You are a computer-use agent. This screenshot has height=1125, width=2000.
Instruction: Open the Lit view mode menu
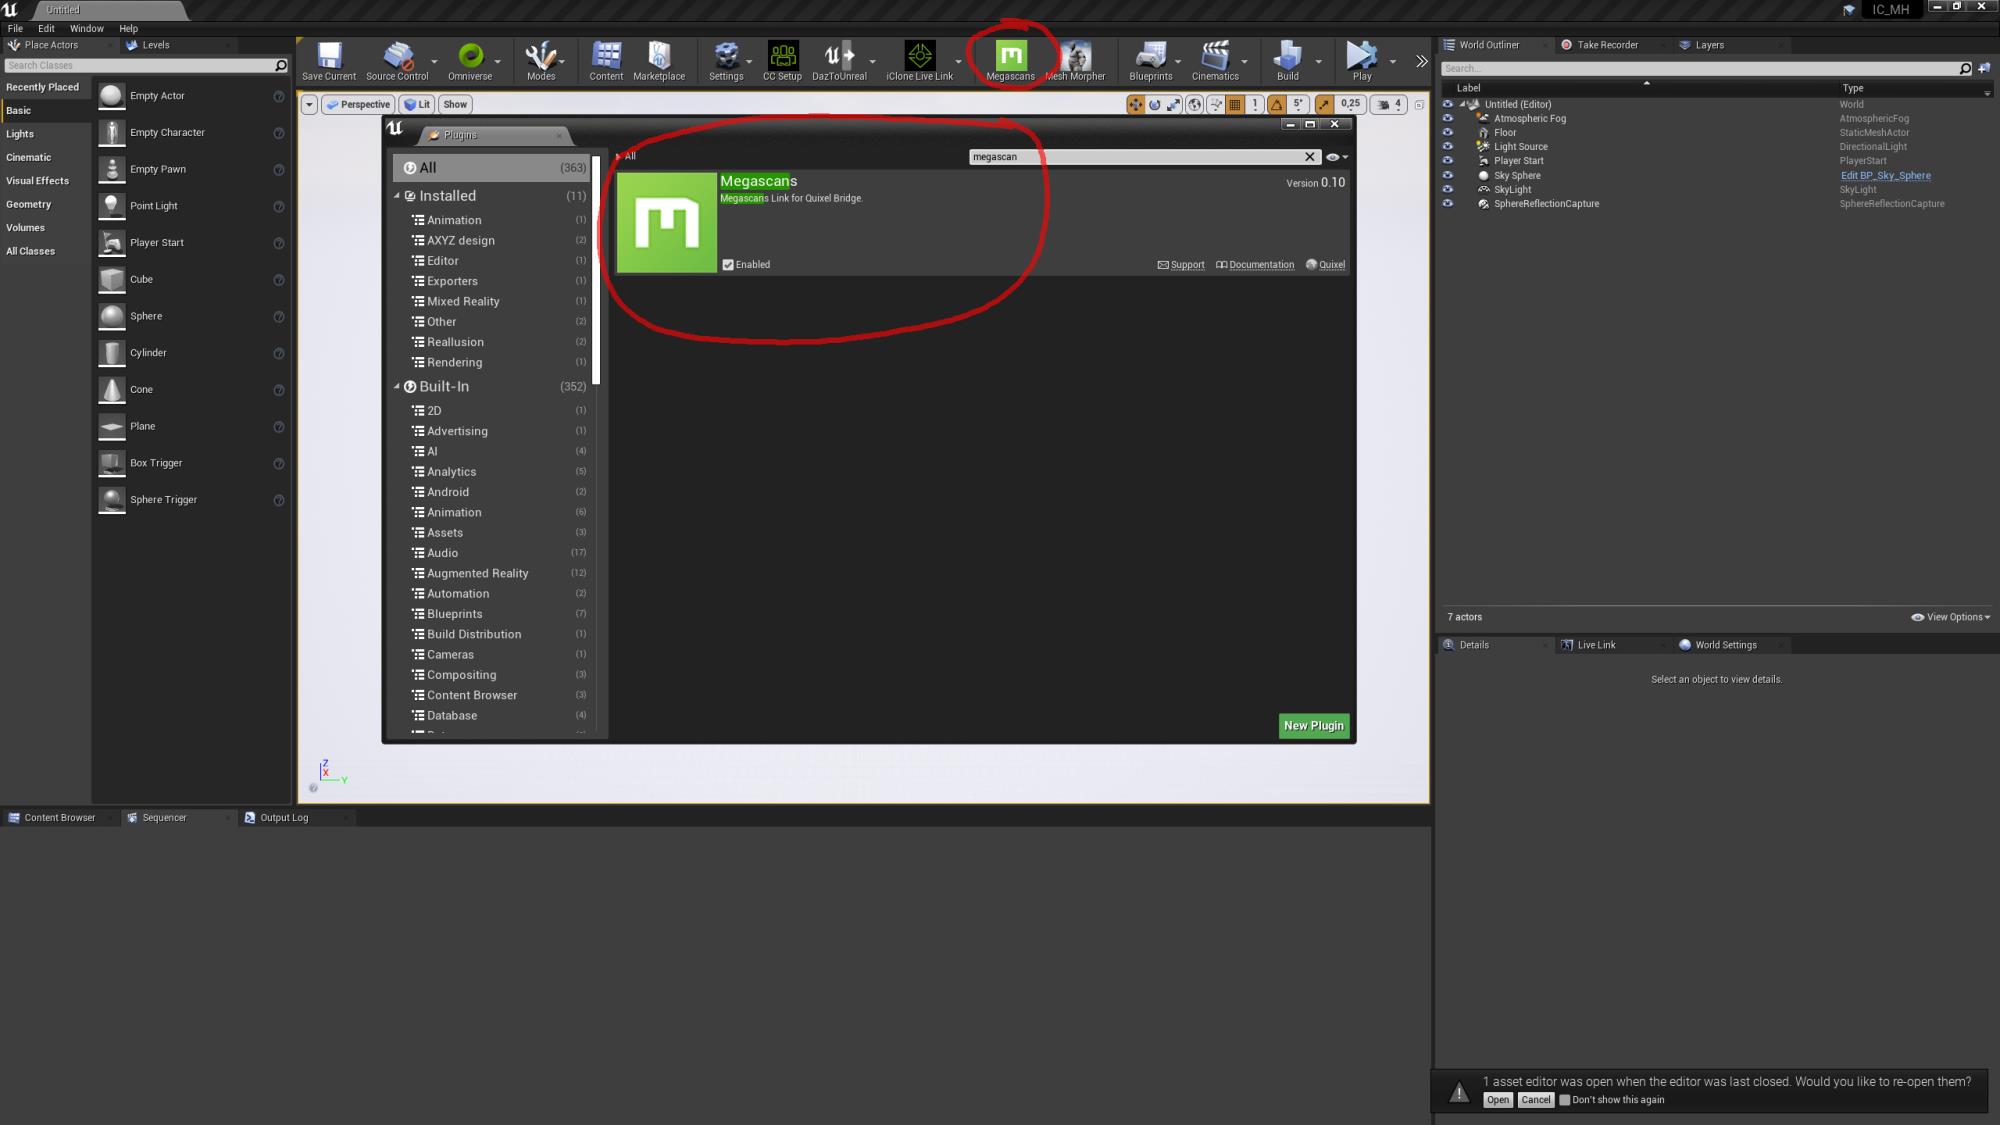(x=417, y=104)
